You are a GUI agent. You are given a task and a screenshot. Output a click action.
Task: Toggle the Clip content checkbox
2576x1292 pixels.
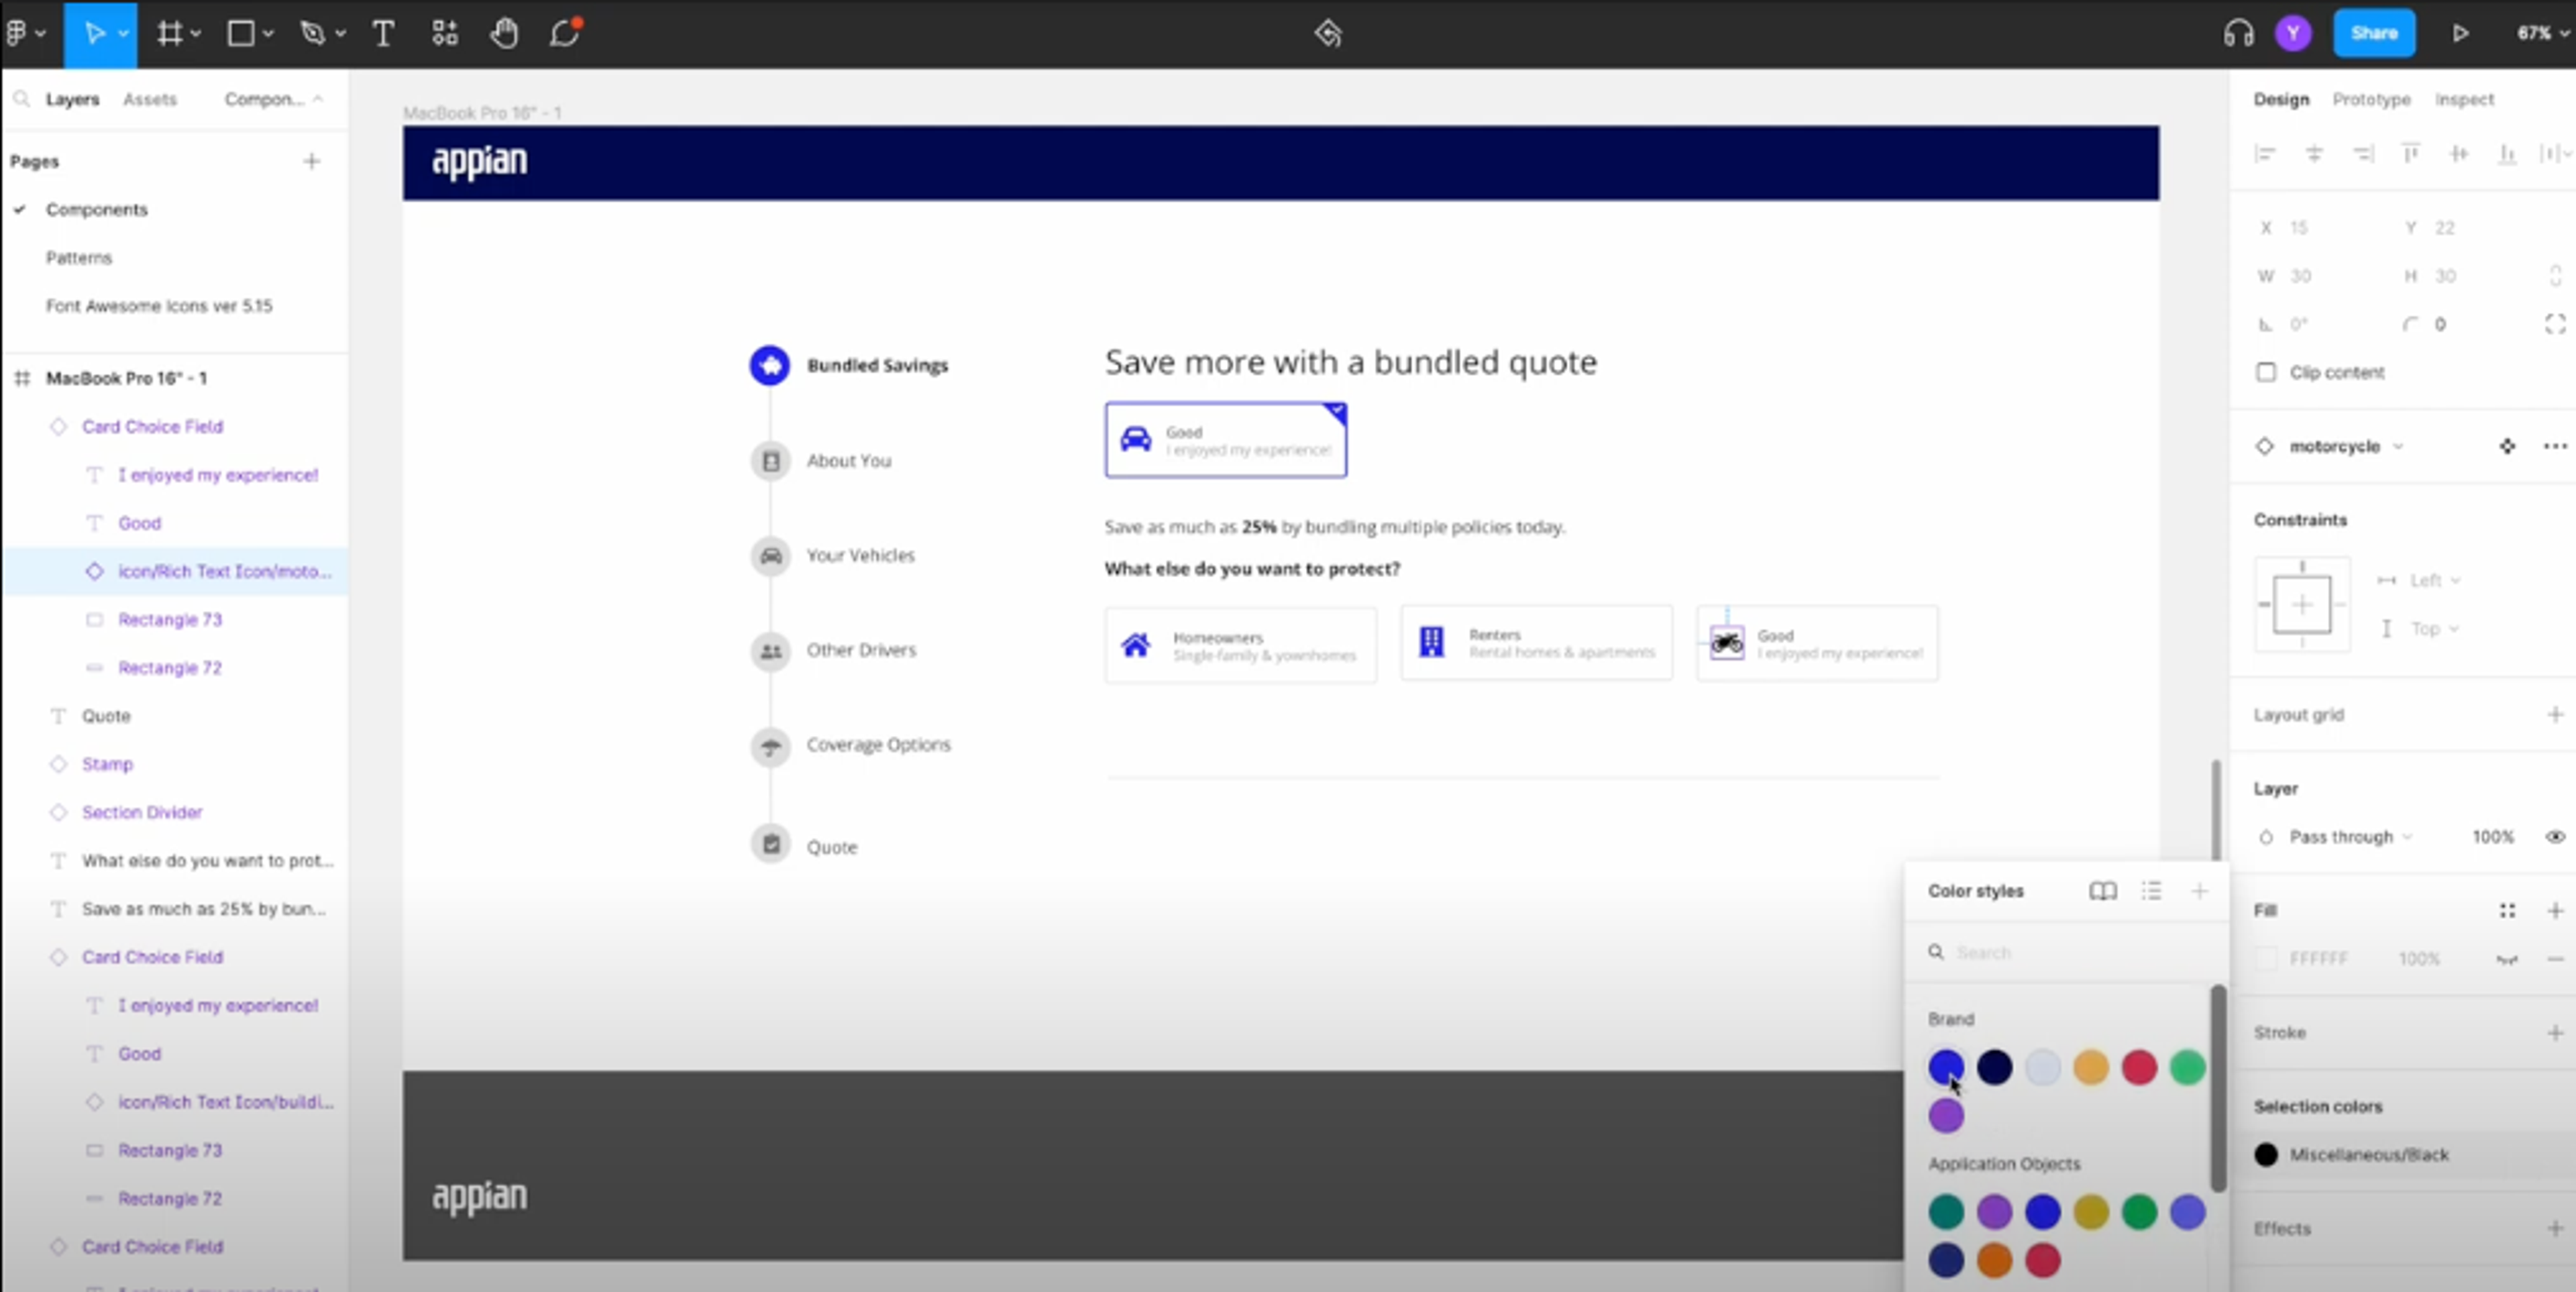[2266, 372]
